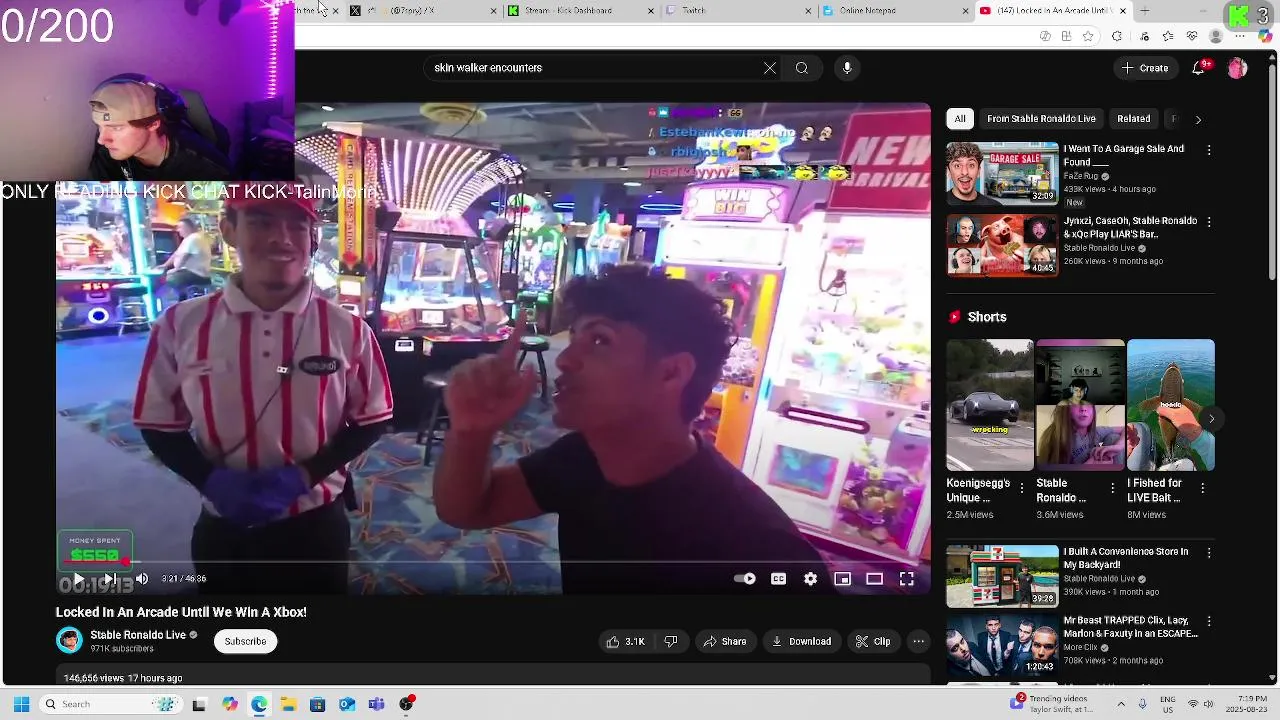Viewport: 1280px width, 720px height.
Task: Switch to miniplayer mode
Action: coord(842,579)
